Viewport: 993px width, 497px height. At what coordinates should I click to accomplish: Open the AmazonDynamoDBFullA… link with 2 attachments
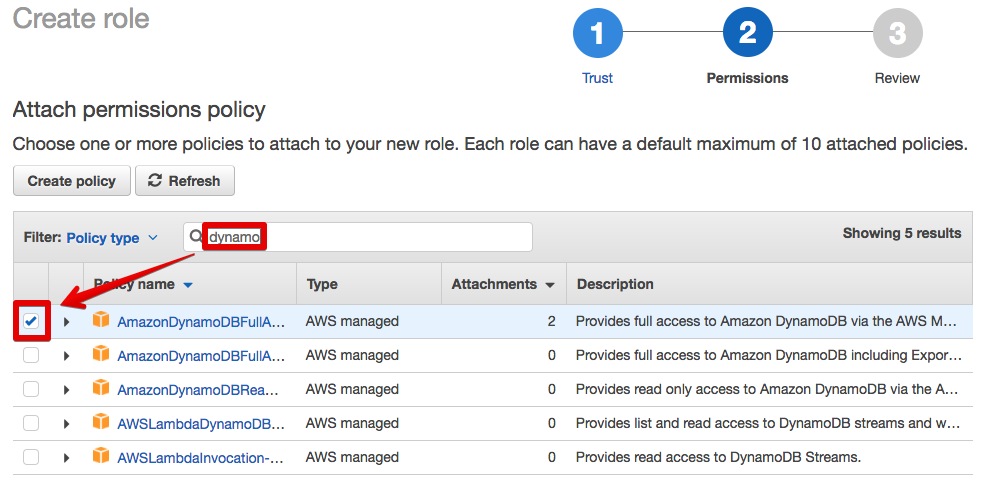(x=201, y=322)
